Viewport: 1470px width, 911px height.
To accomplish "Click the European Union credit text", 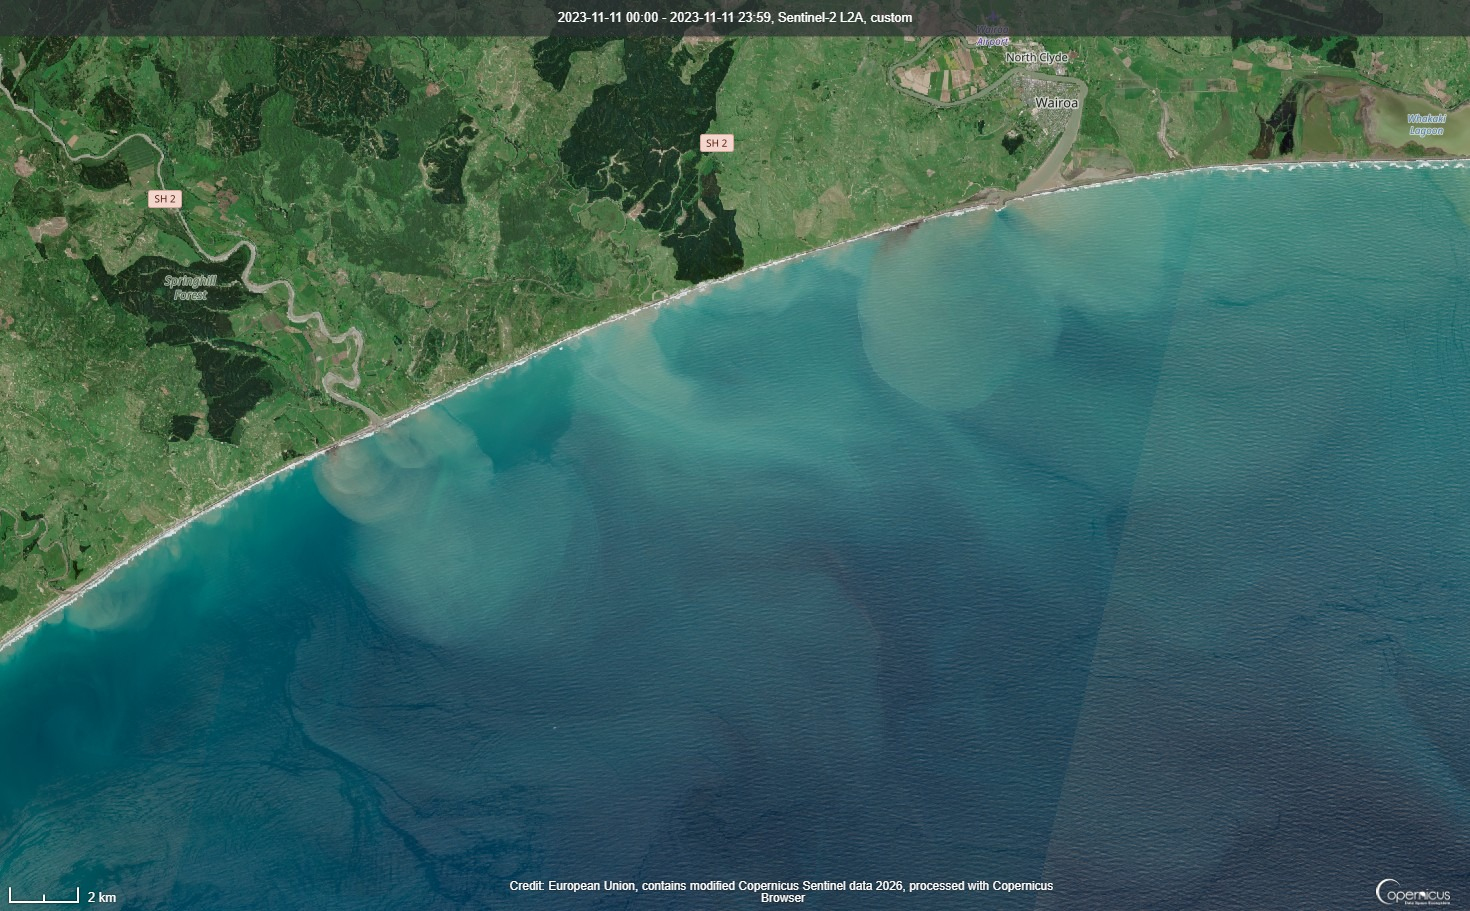I will point(781,892).
